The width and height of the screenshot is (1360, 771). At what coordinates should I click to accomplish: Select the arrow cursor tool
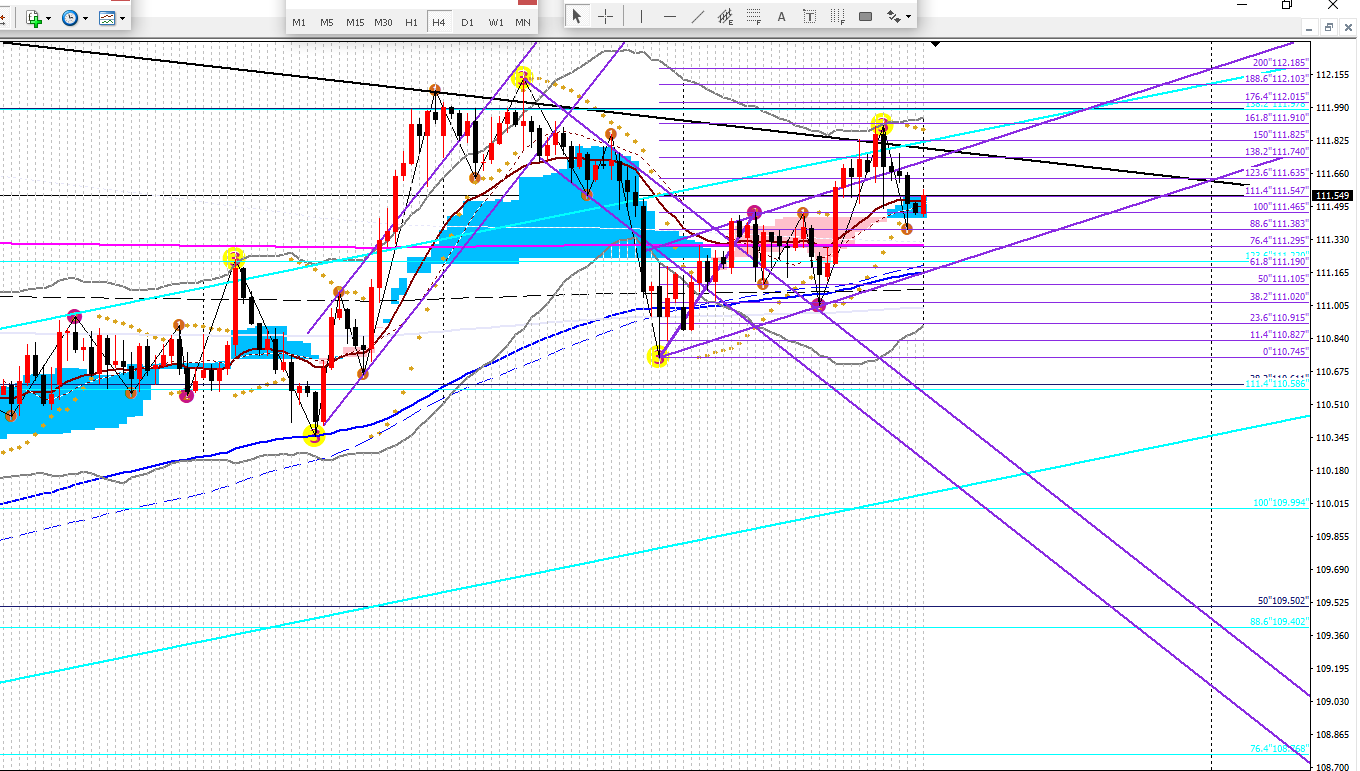coord(577,17)
